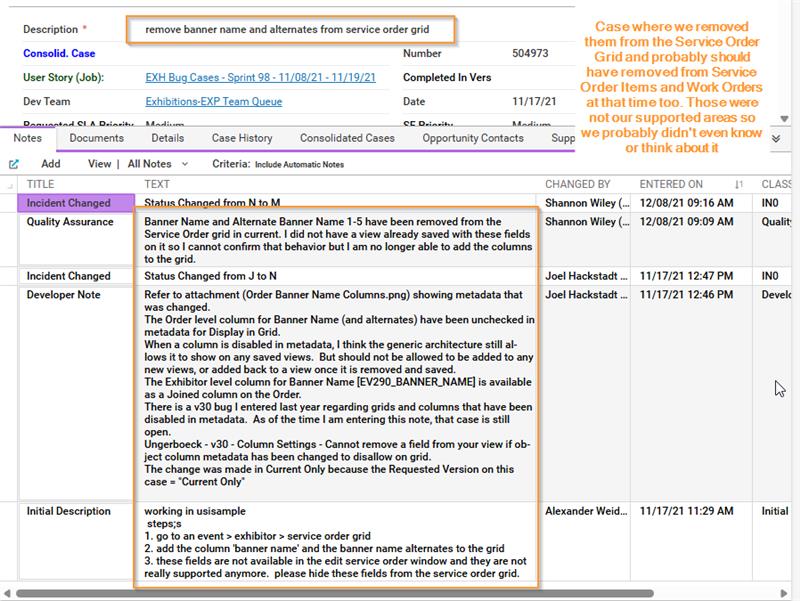Sort by the Changed By column header

point(578,184)
